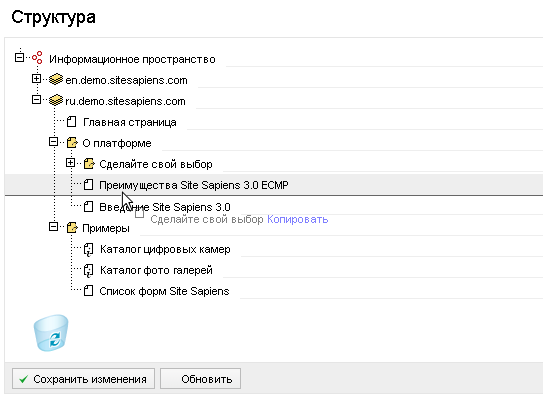
Task: Click the Обновить button
Action: [200, 379]
